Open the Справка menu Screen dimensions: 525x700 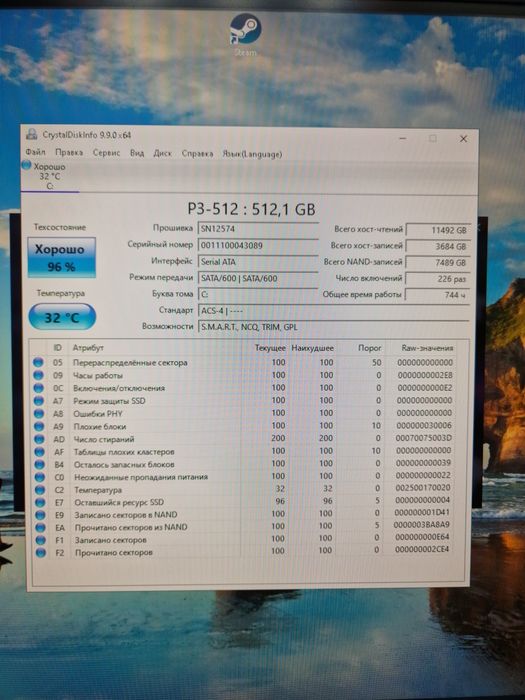197,154
